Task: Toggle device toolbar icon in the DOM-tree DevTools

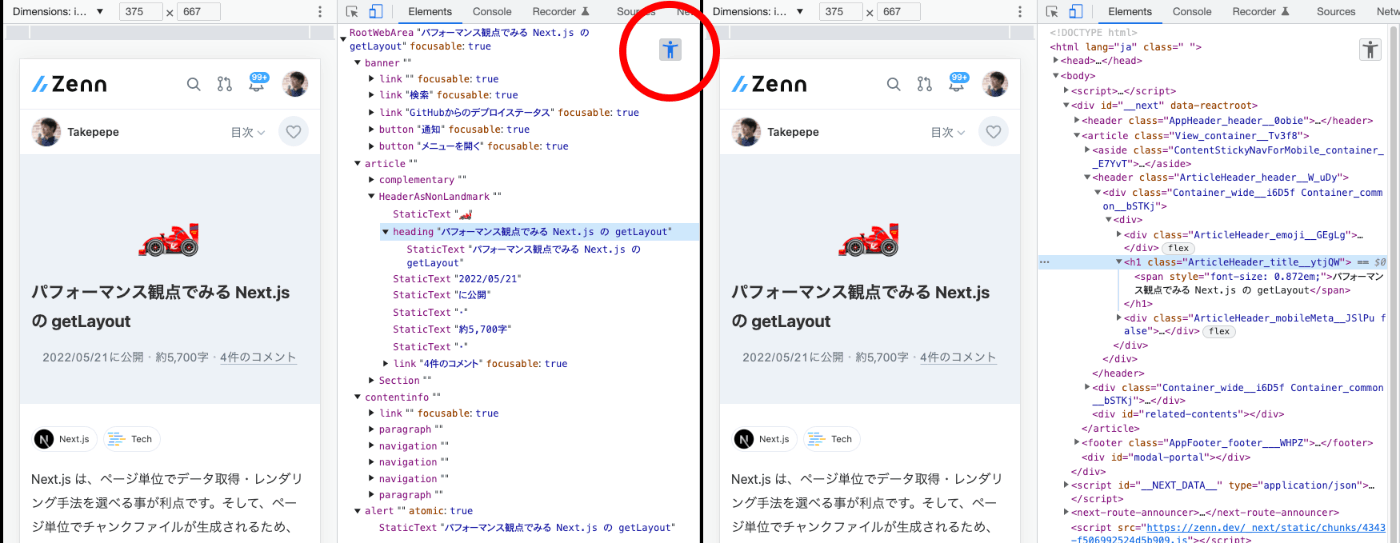Action: [x=1076, y=12]
